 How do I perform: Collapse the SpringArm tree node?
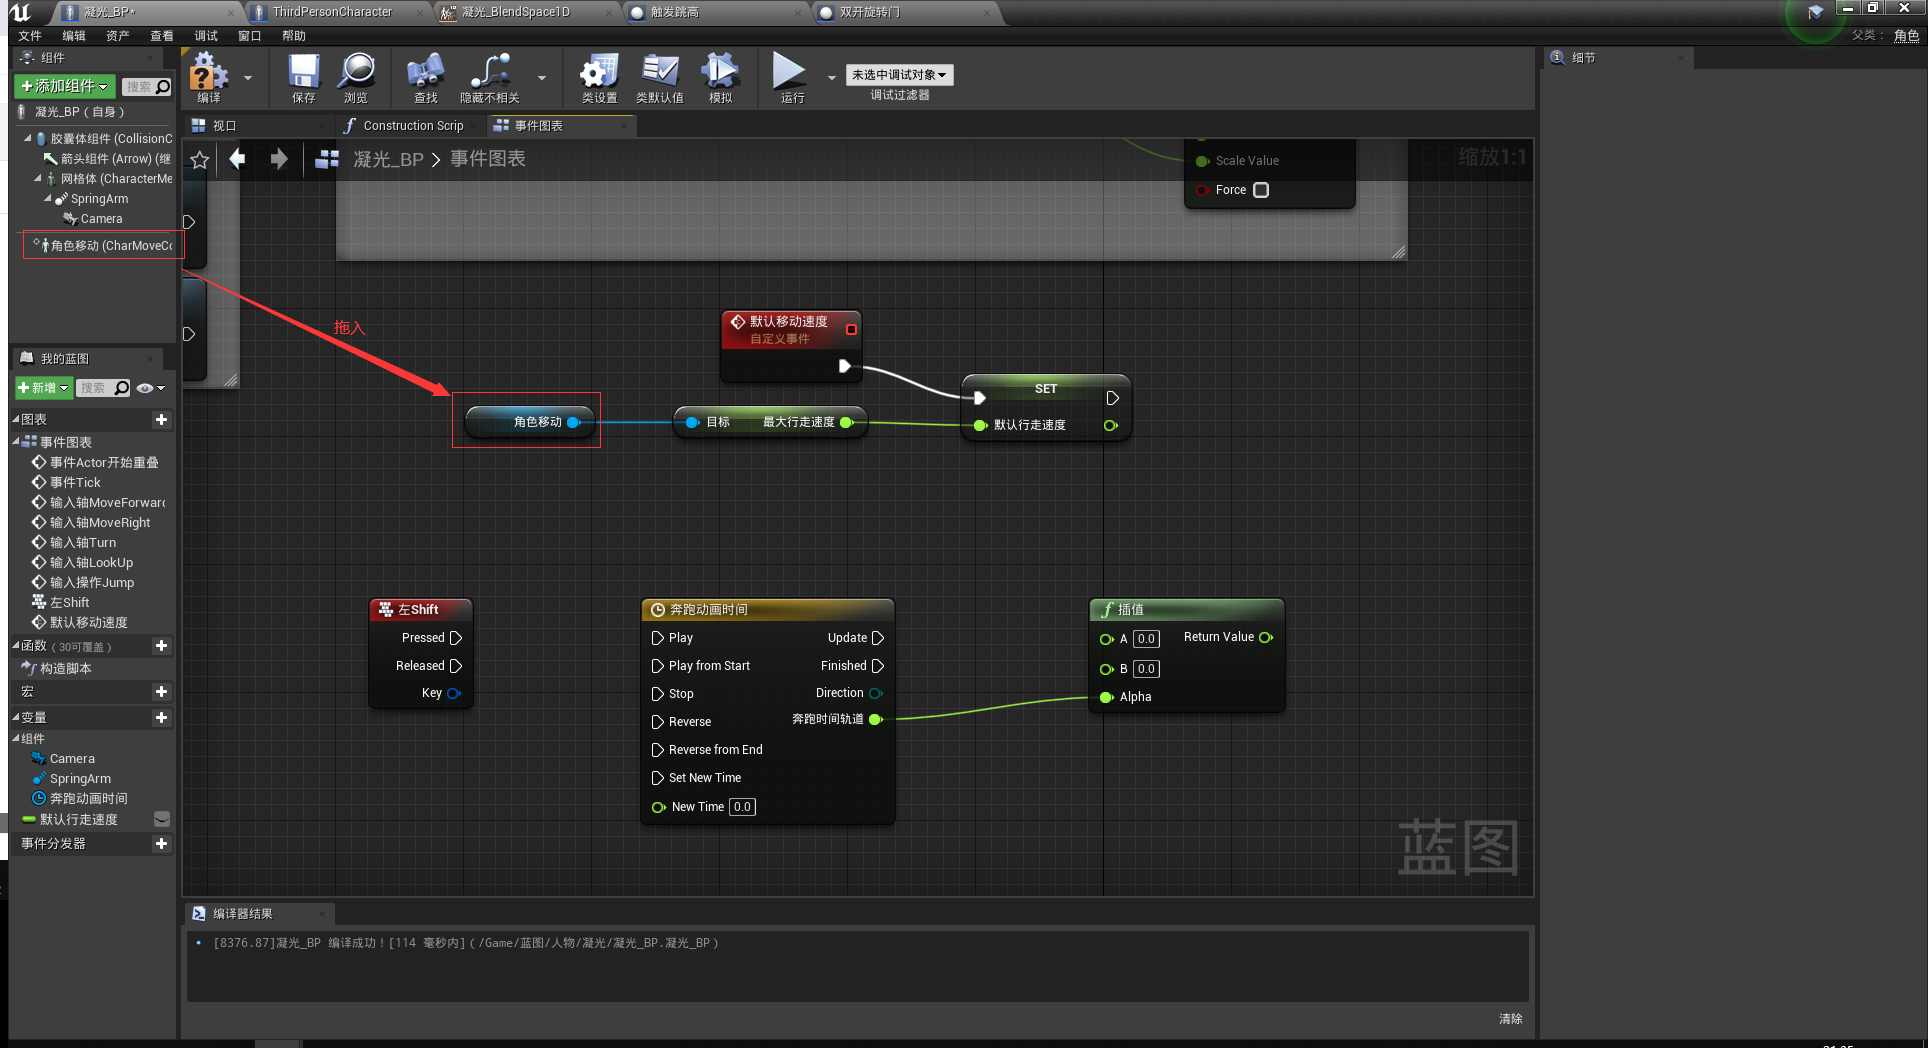point(48,199)
